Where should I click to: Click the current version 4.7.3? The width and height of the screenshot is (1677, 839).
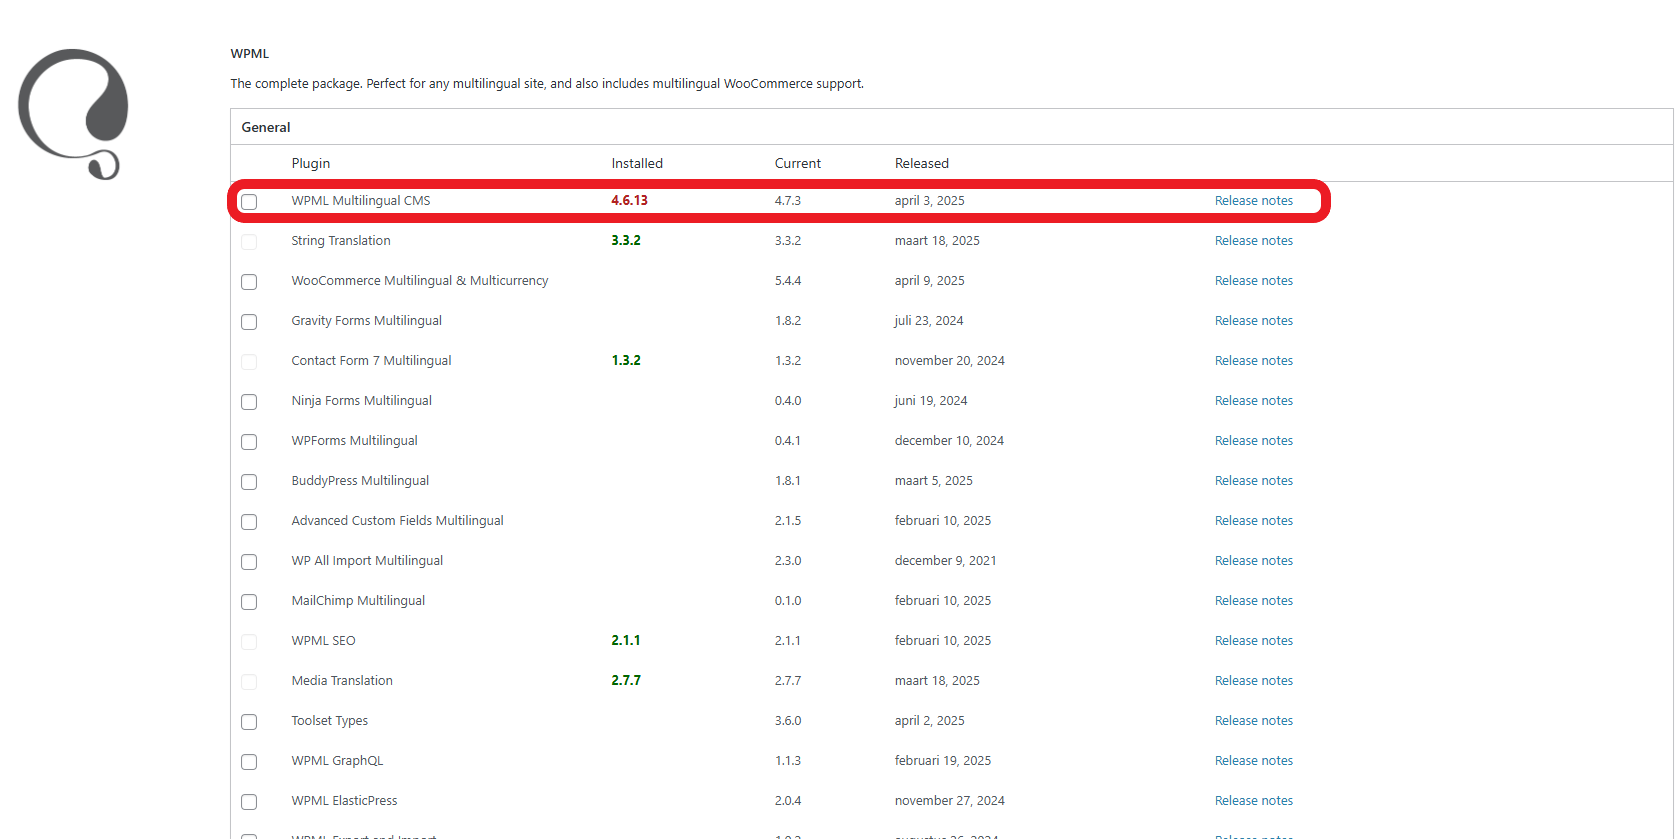click(788, 201)
